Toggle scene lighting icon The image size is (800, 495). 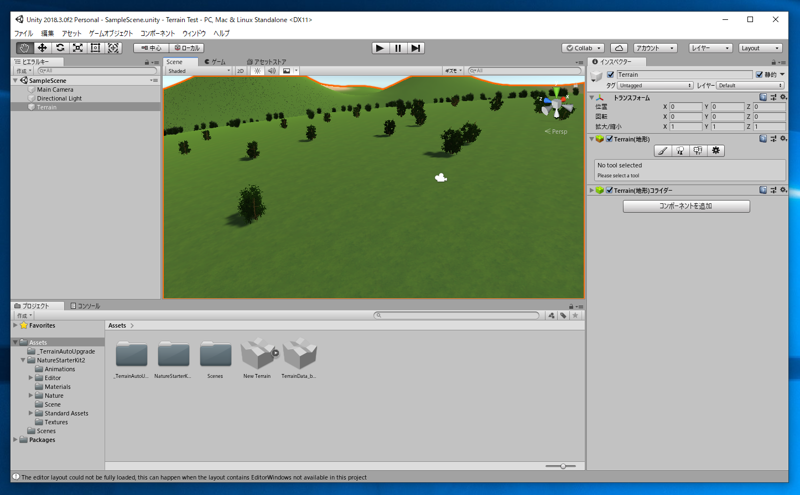tap(257, 71)
